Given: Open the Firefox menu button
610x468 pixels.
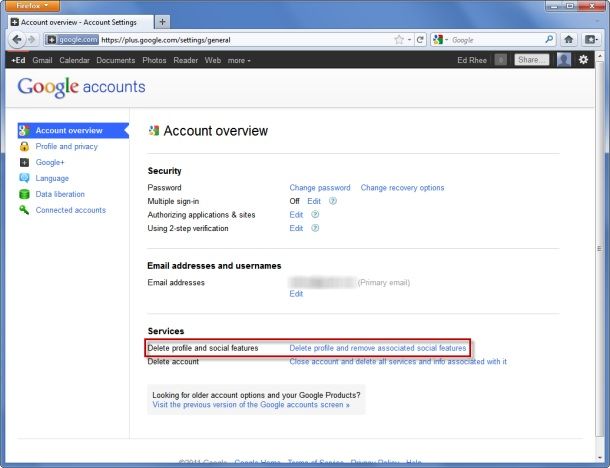Looking at the screenshot, I should click(x=32, y=5).
